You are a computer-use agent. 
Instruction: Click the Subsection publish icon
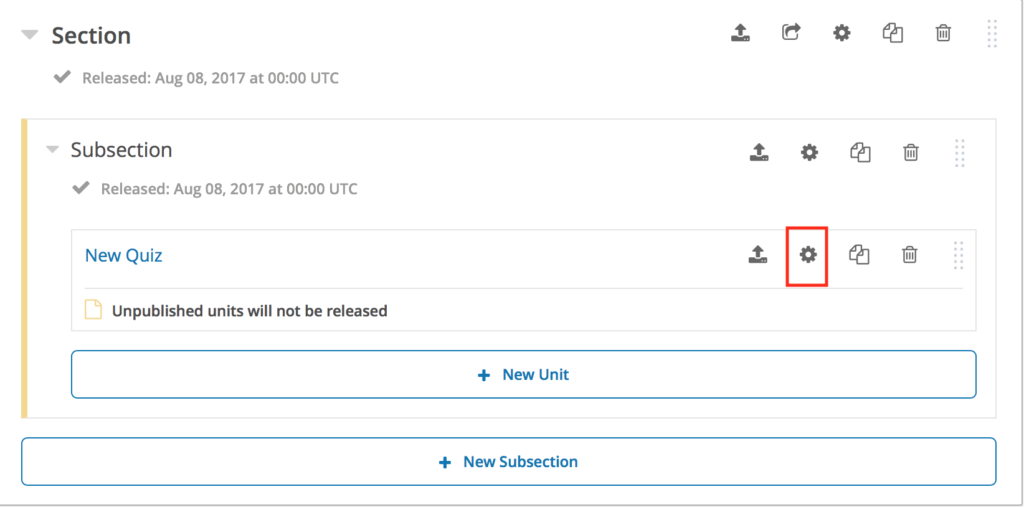point(758,153)
